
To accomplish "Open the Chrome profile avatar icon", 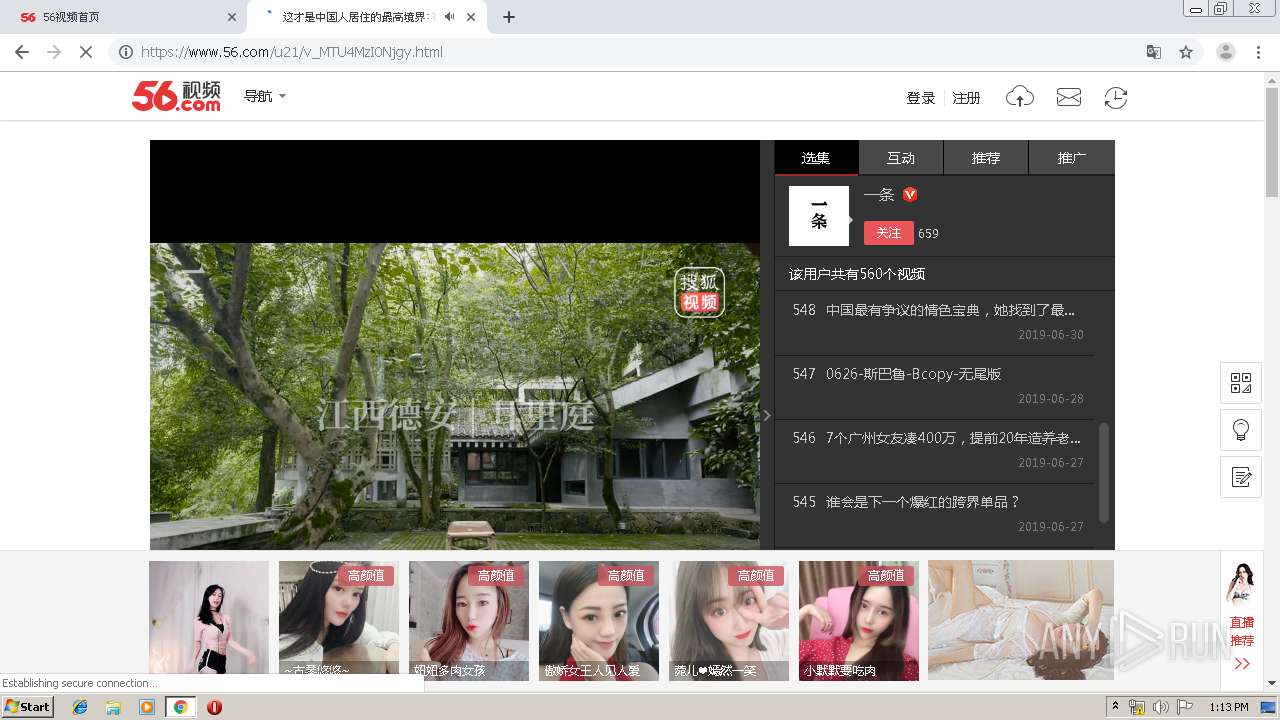I will (1225, 52).
